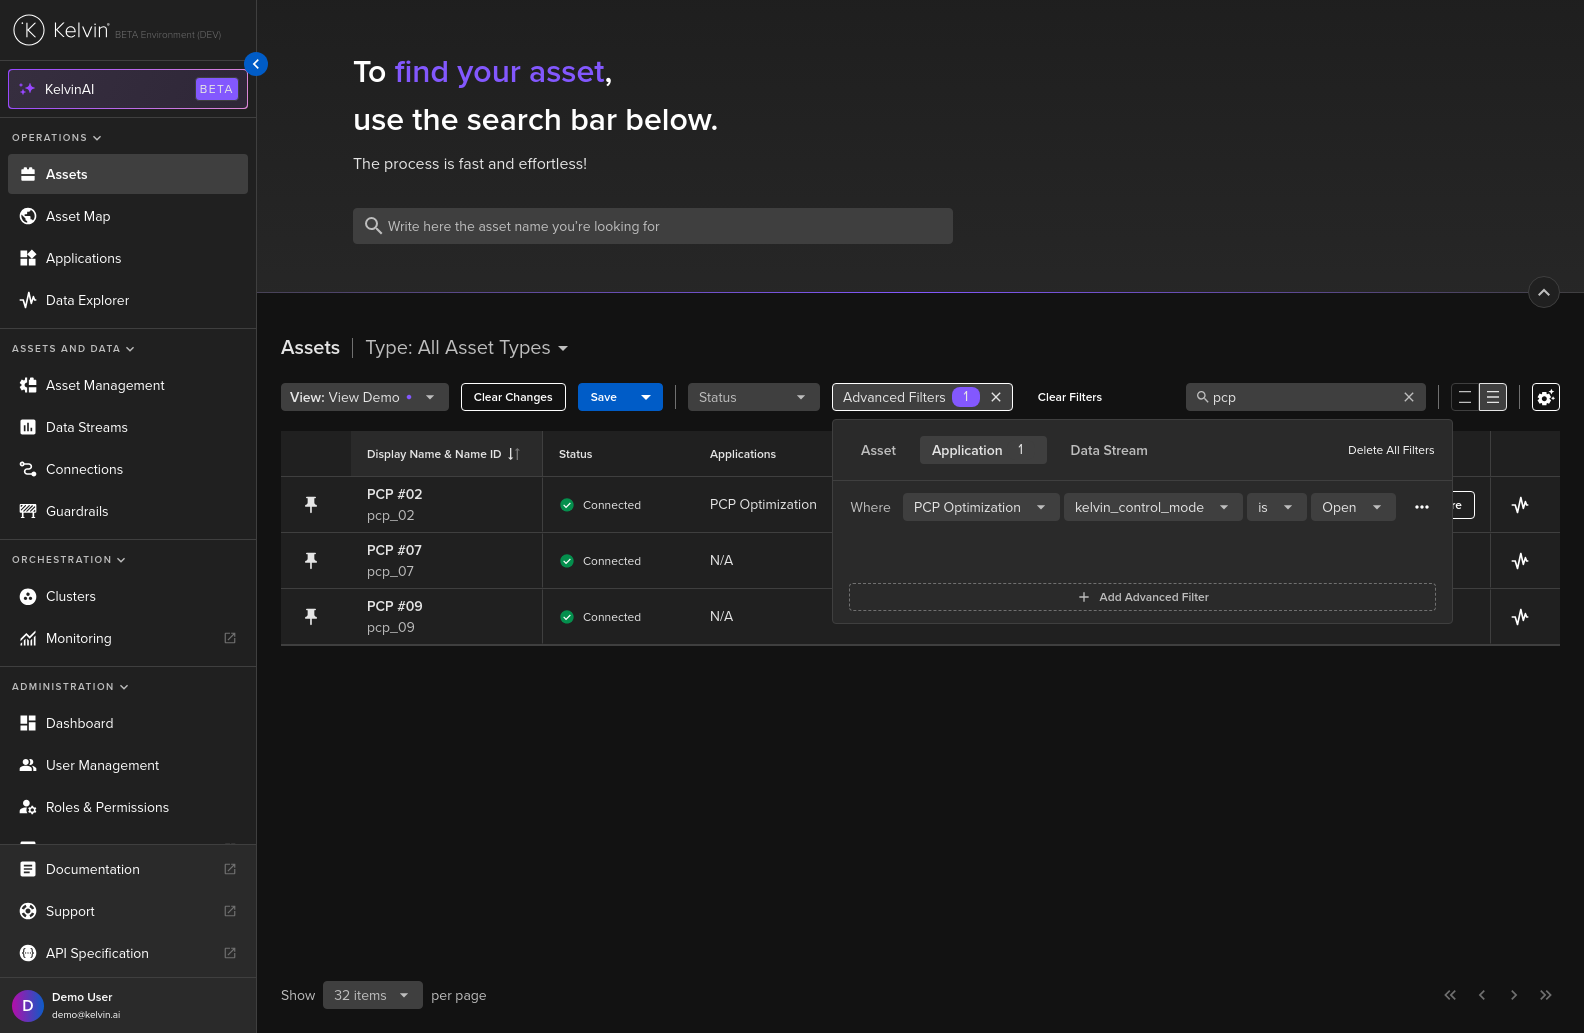1584x1033 pixels.
Task: Open the 32 items per page dropdown
Action: click(372, 995)
